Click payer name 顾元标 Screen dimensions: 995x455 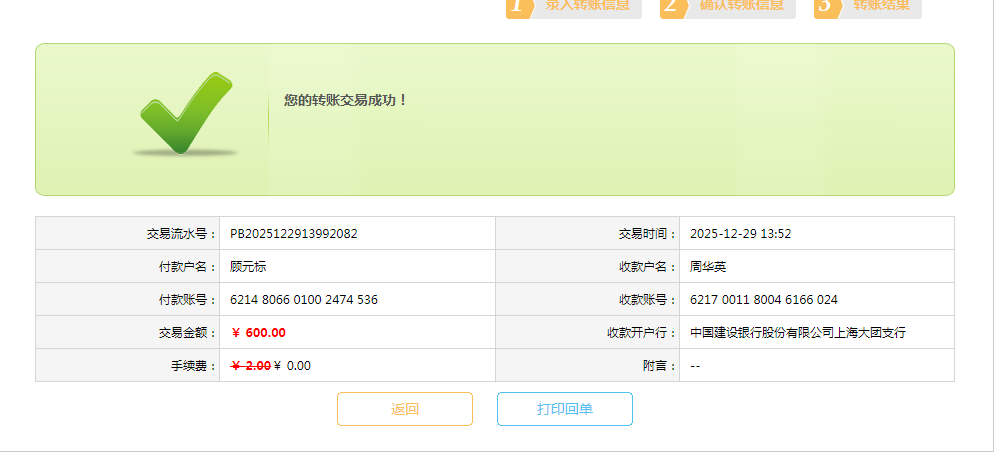[x=248, y=267]
